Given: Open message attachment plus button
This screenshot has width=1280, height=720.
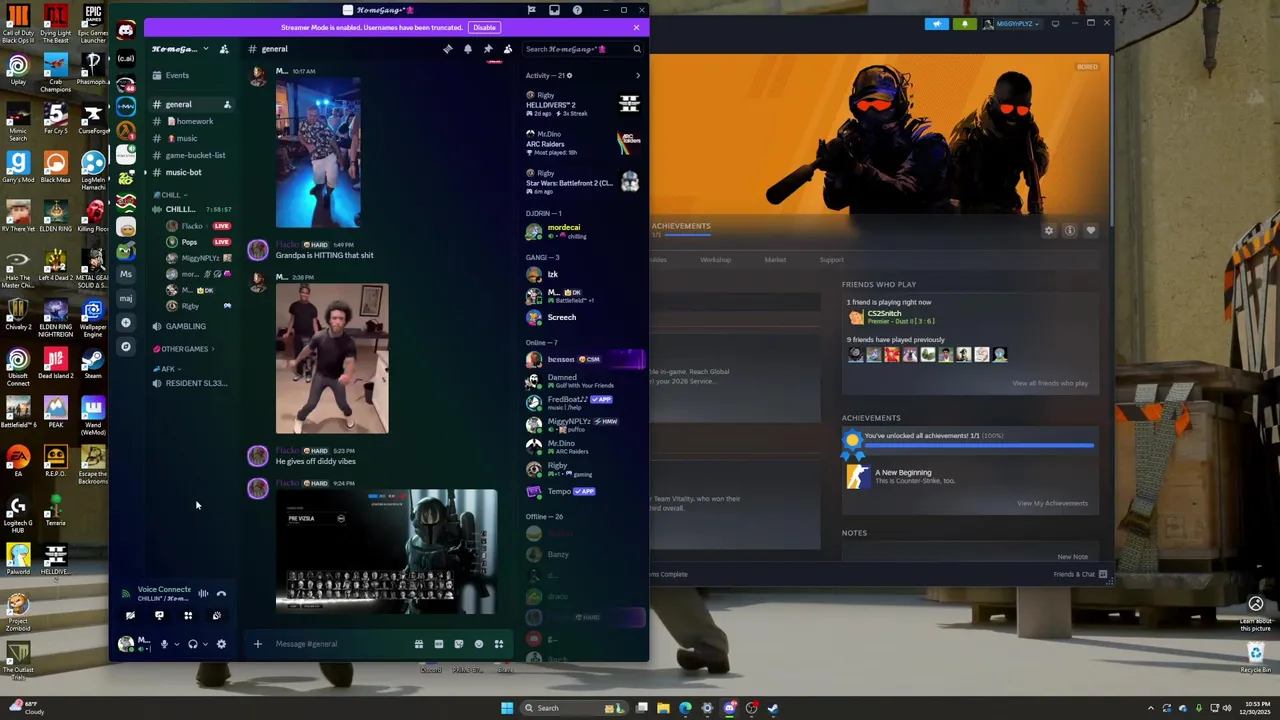Looking at the screenshot, I should pos(257,644).
